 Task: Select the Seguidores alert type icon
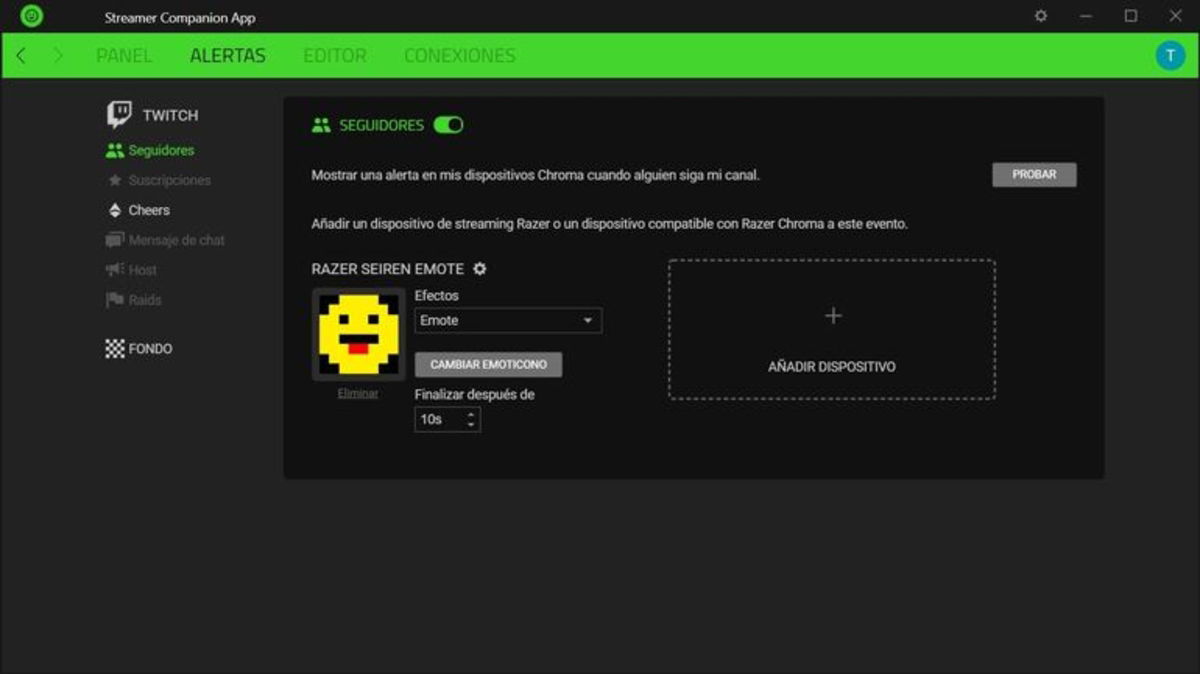(x=113, y=150)
